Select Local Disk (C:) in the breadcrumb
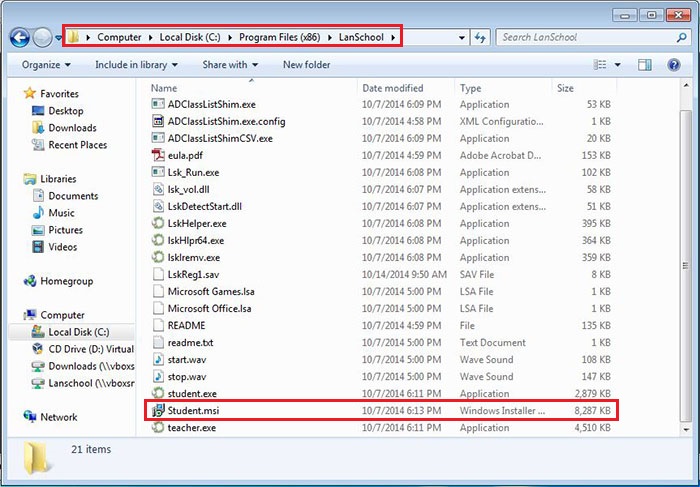 (190, 37)
